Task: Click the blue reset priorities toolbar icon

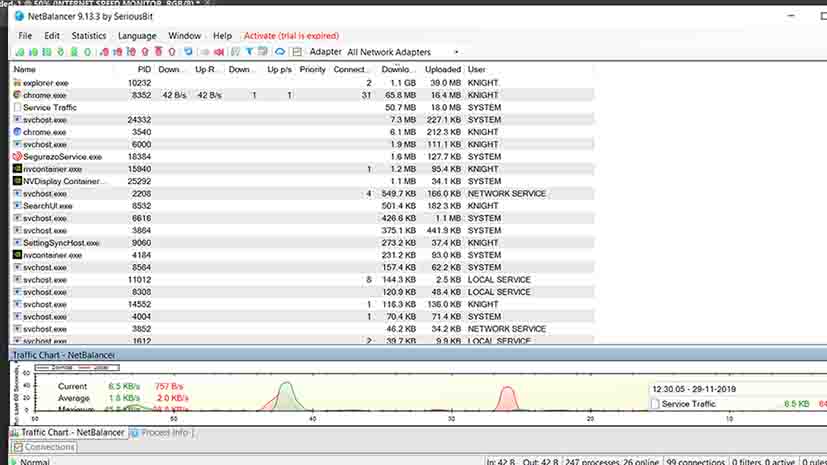Action: (x=188, y=52)
